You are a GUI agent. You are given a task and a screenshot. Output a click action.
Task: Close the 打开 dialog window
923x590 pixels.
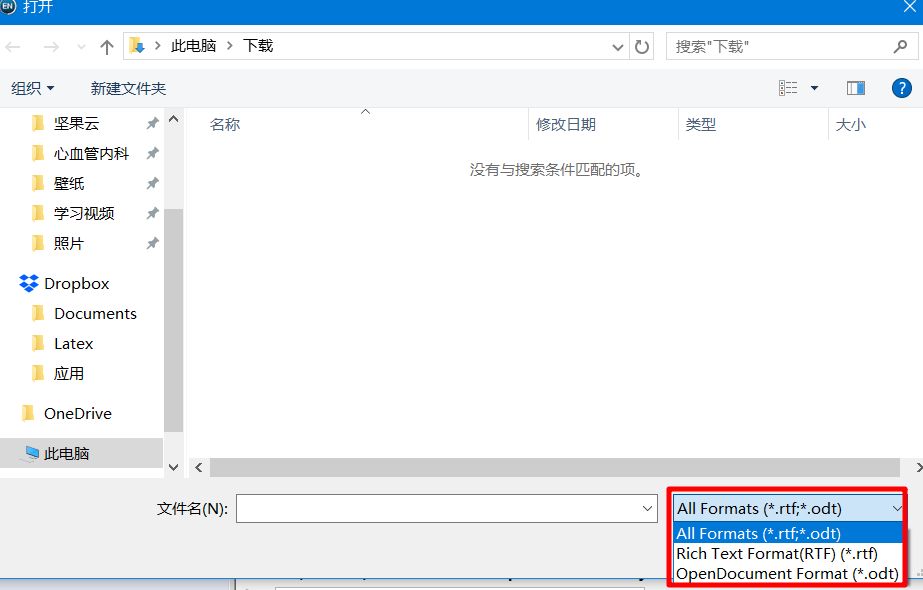910,7
